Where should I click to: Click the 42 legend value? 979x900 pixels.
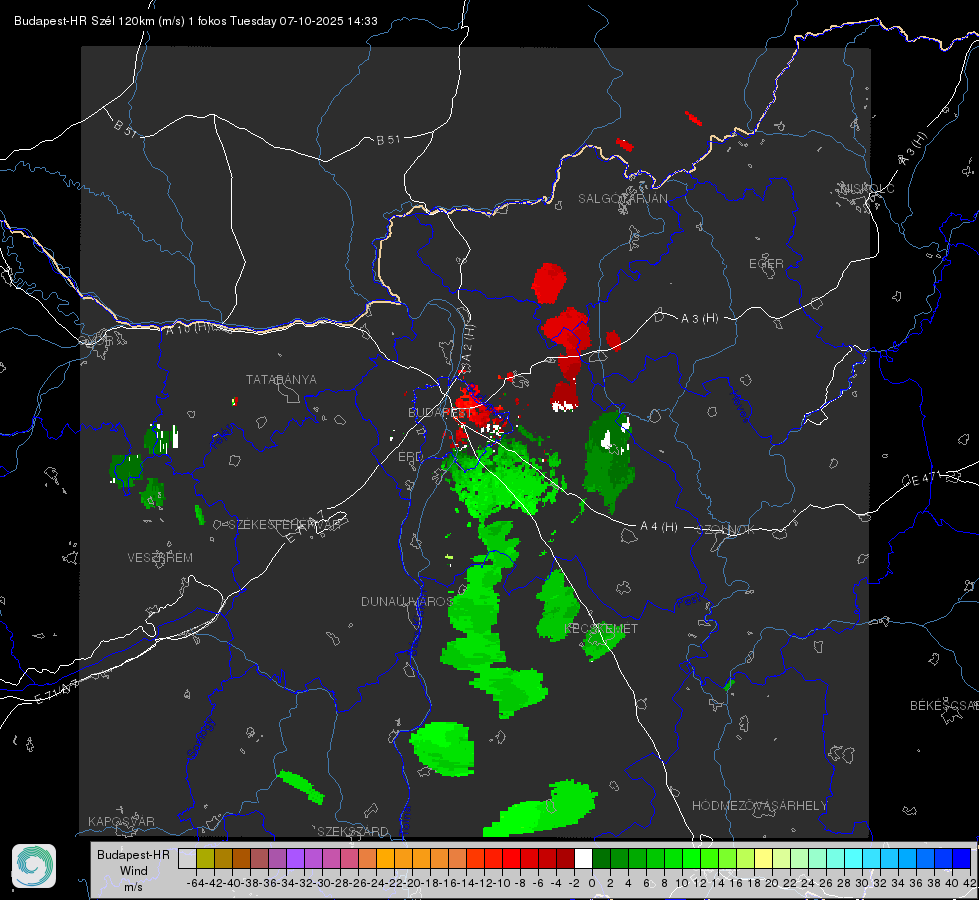coord(969,883)
